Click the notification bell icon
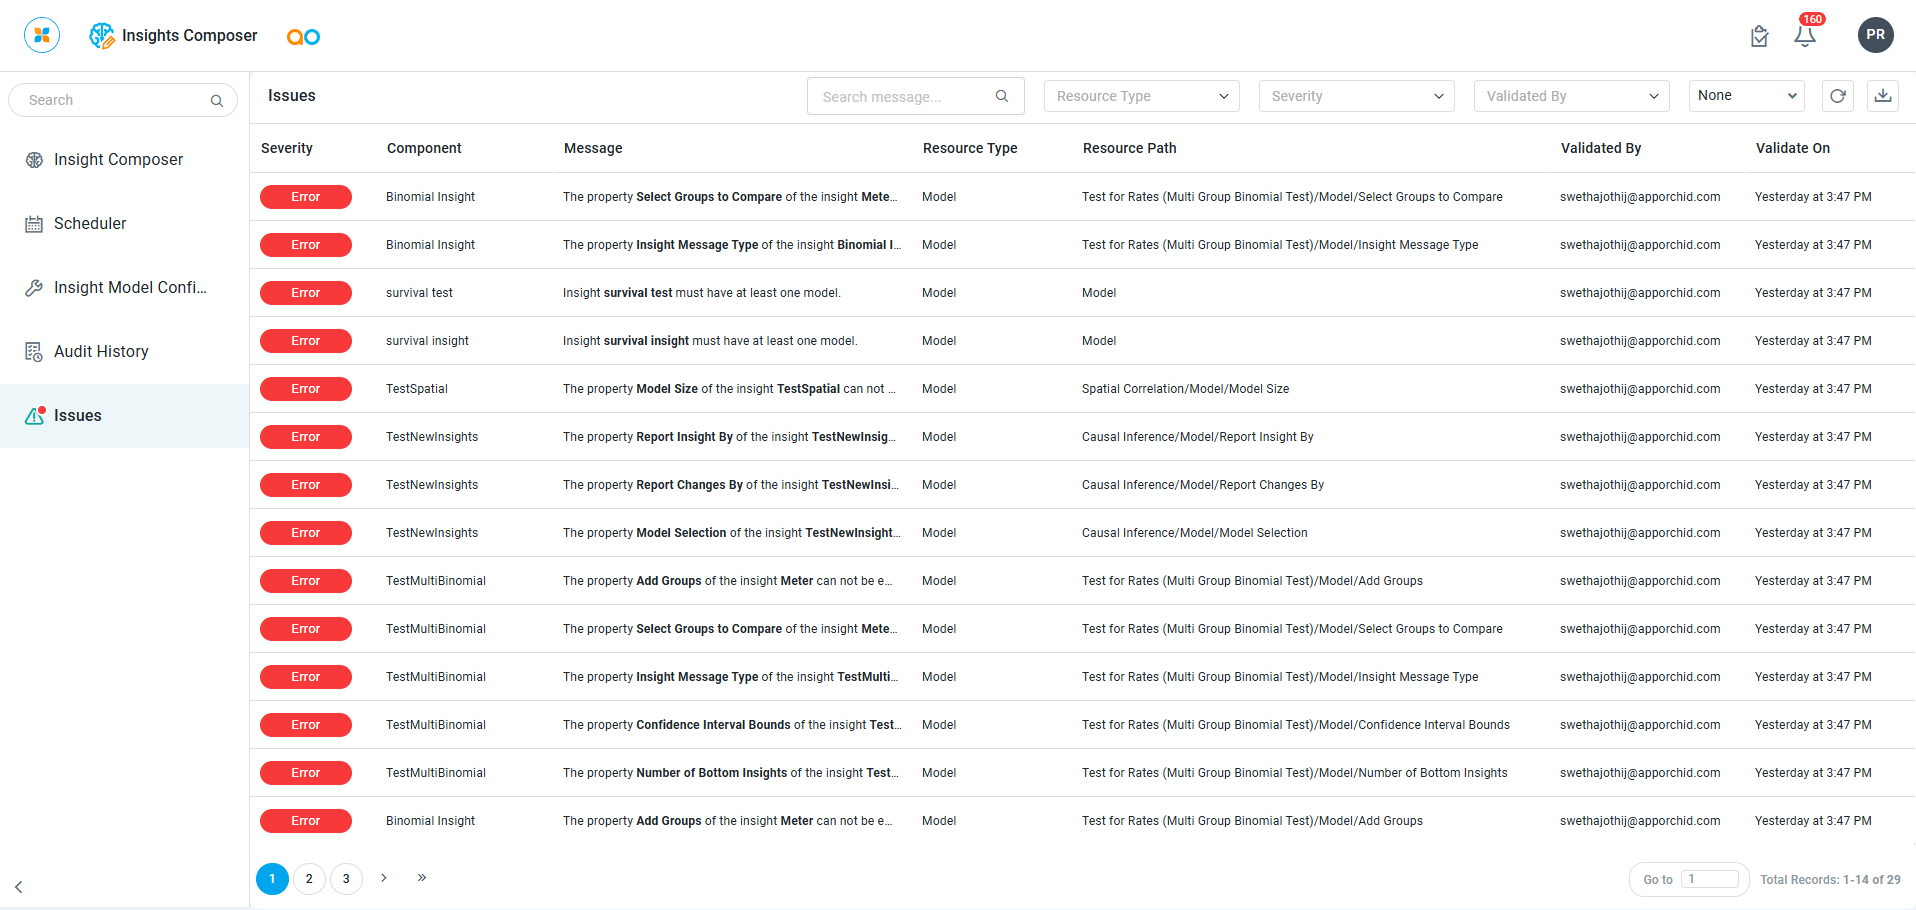1916x910 pixels. [1804, 37]
